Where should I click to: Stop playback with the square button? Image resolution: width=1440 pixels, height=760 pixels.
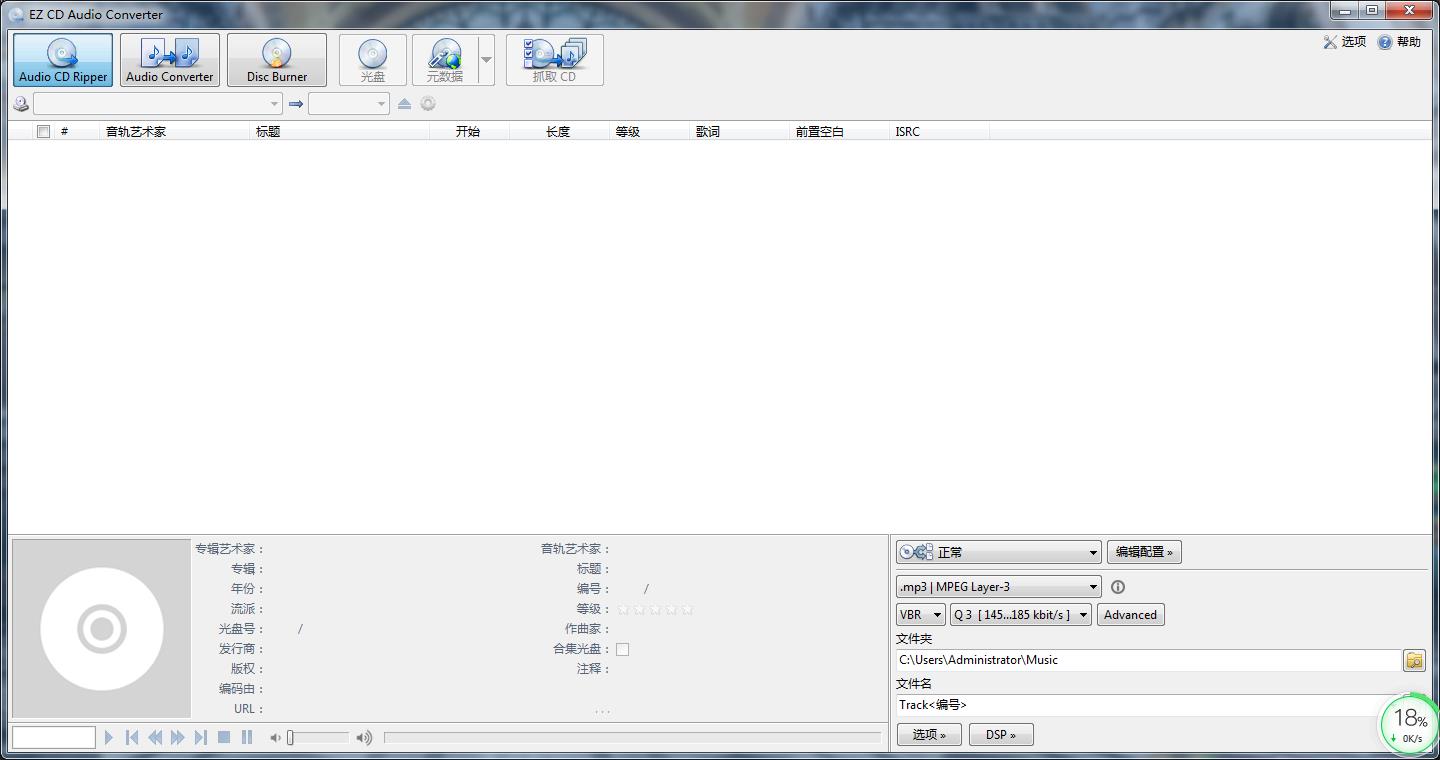(224, 737)
